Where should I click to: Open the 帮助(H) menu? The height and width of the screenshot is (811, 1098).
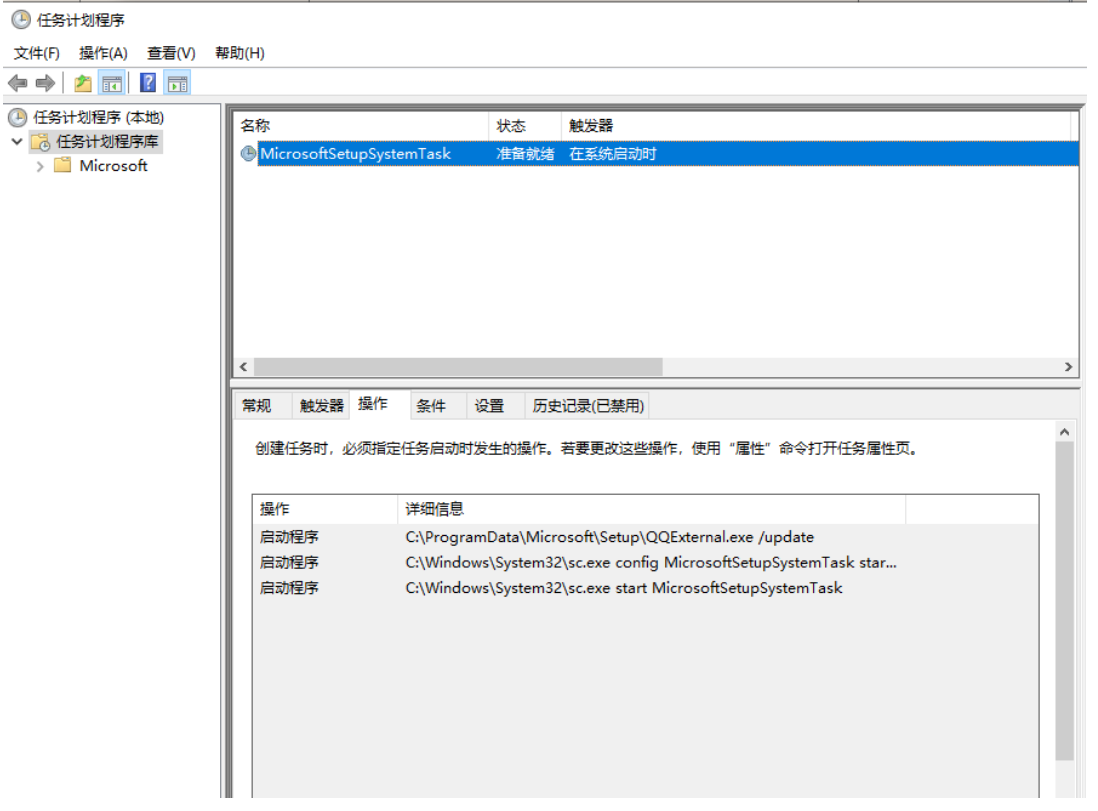[x=239, y=53]
